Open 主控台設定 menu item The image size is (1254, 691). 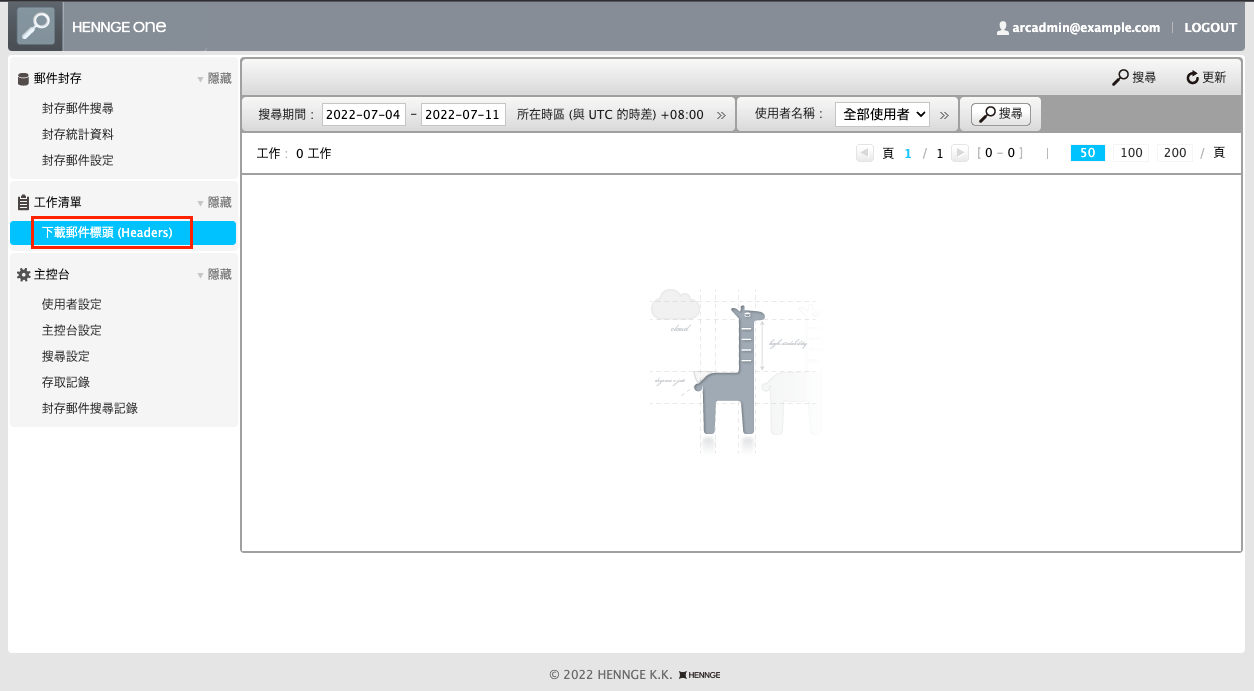(72, 330)
